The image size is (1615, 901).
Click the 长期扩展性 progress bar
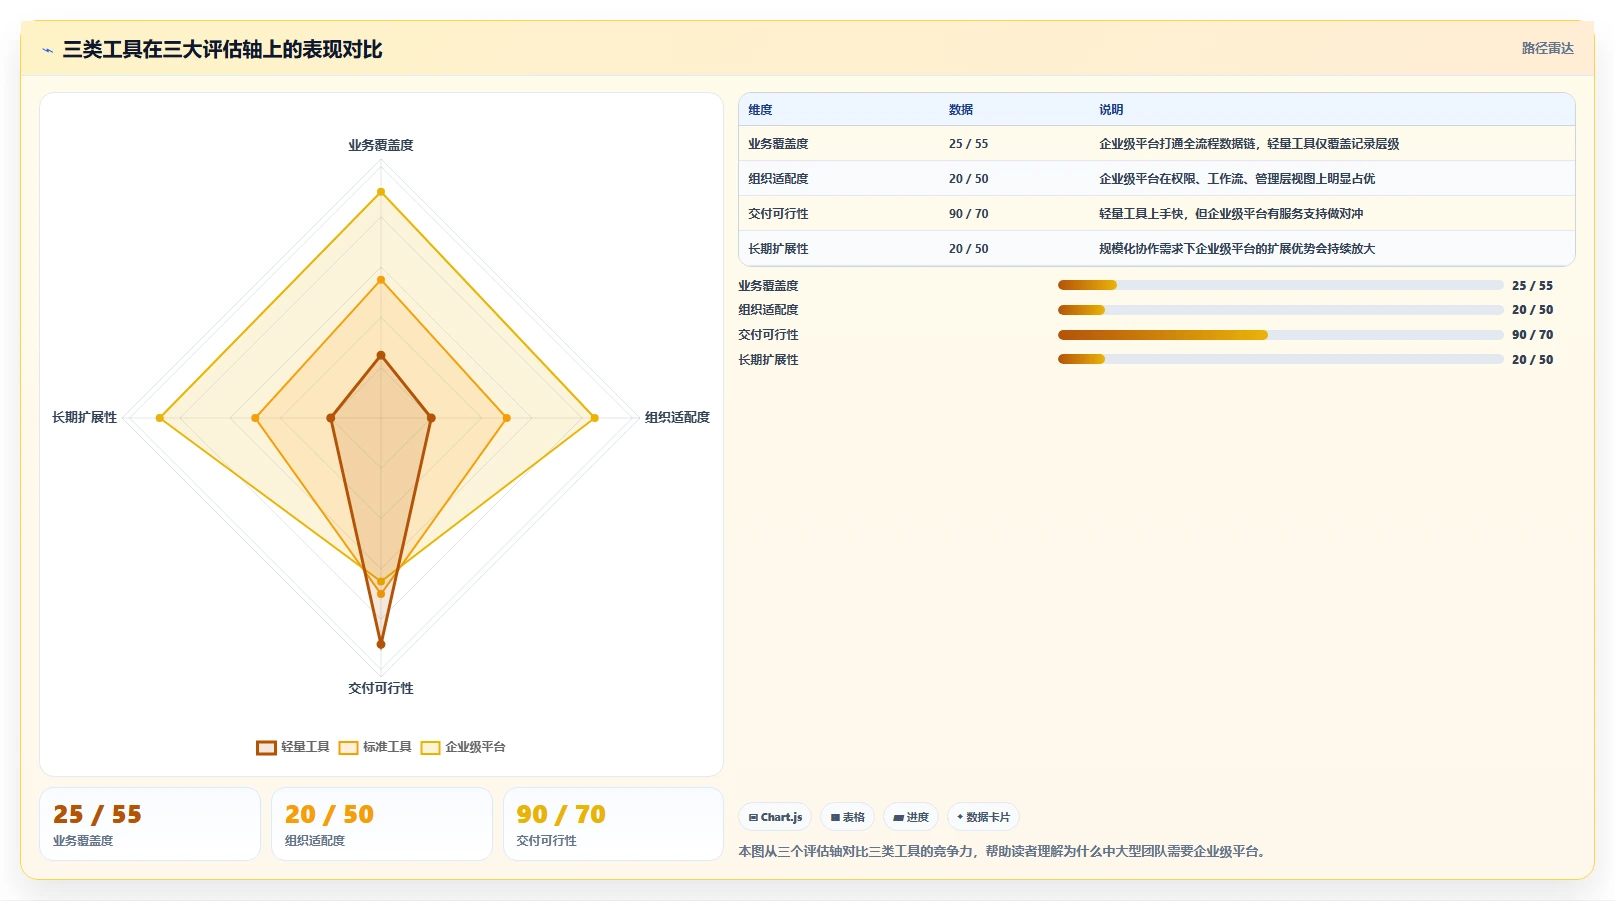(1280, 359)
